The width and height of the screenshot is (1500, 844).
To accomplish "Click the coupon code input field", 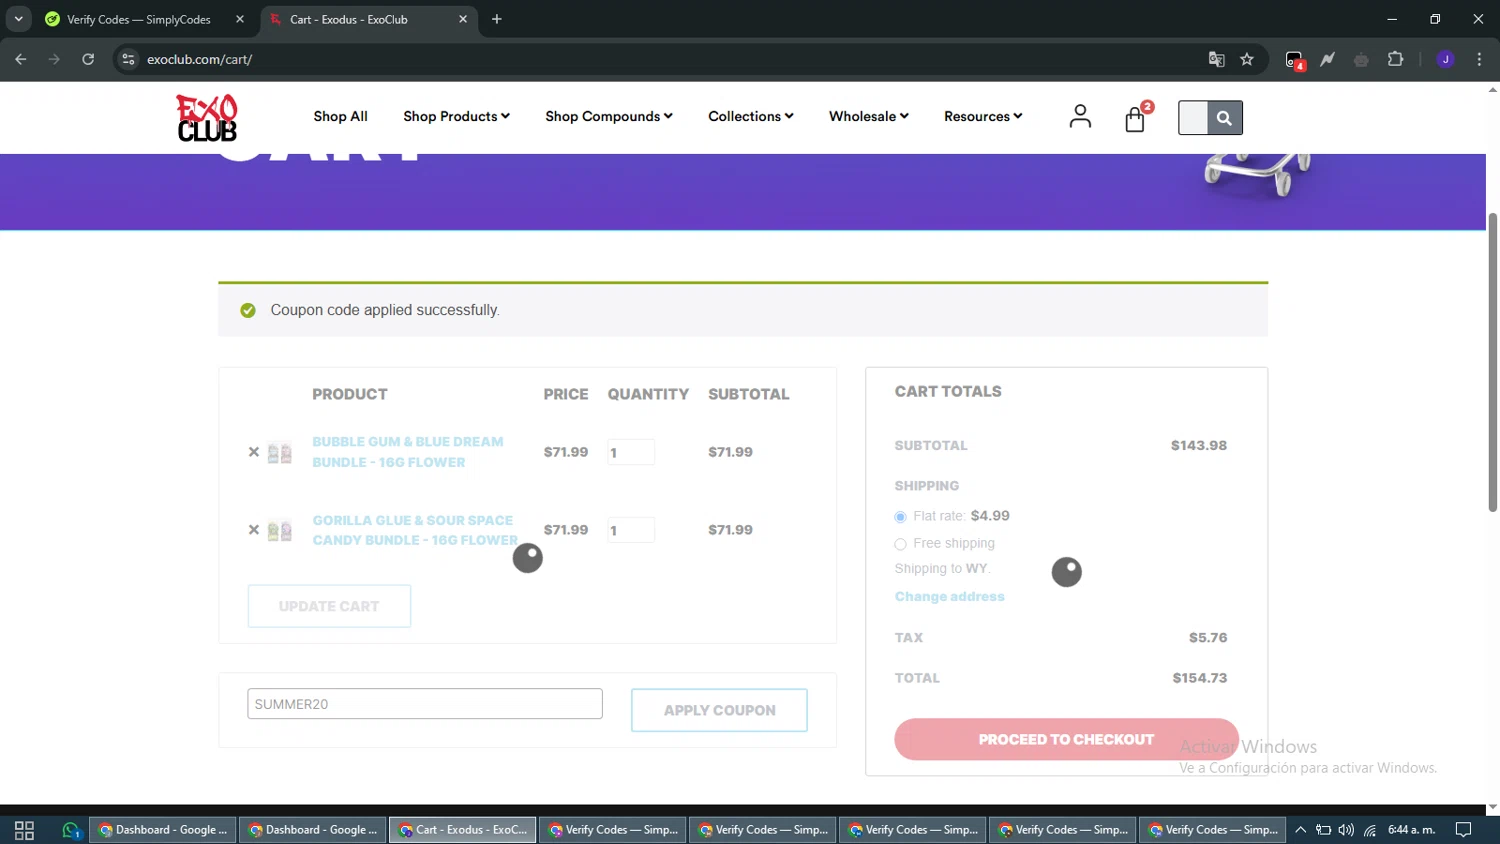I will point(425,704).
